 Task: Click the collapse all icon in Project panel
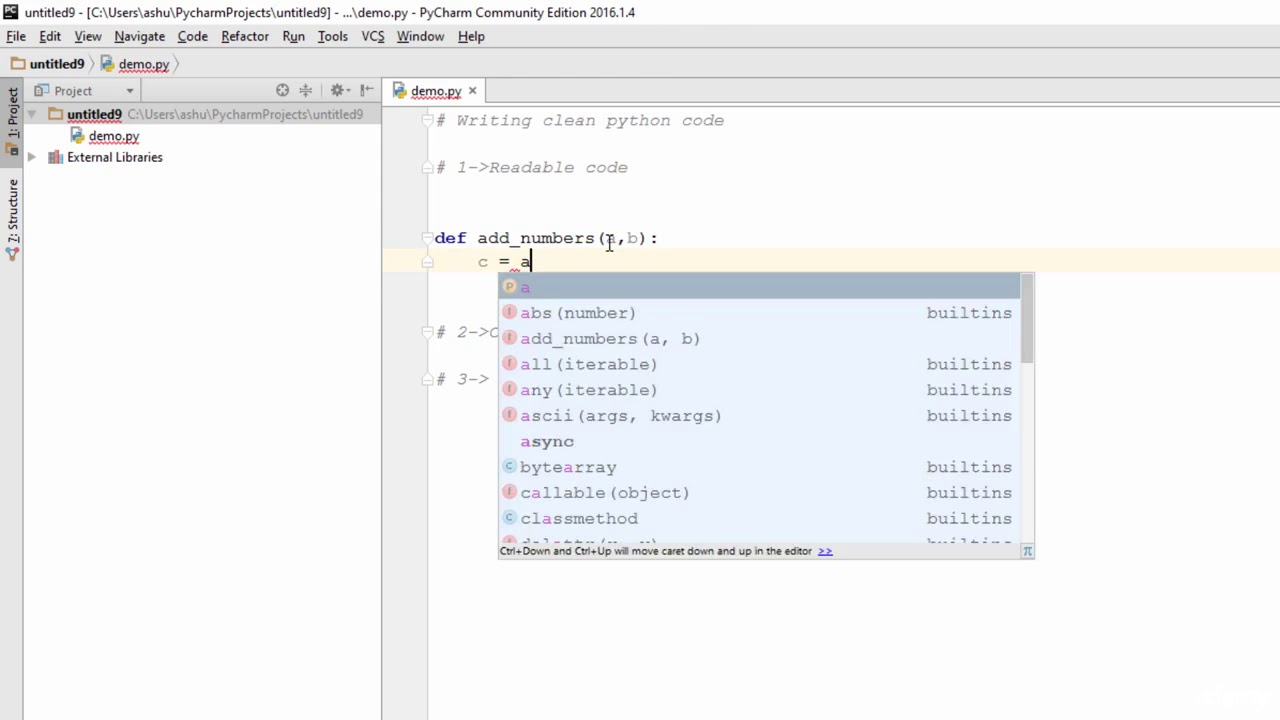[306, 90]
